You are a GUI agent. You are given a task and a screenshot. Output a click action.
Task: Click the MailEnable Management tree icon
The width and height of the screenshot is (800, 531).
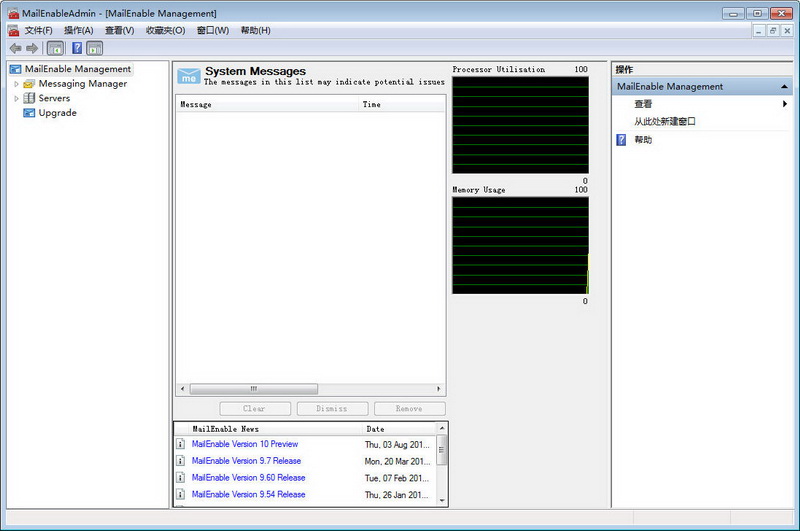tap(16, 69)
